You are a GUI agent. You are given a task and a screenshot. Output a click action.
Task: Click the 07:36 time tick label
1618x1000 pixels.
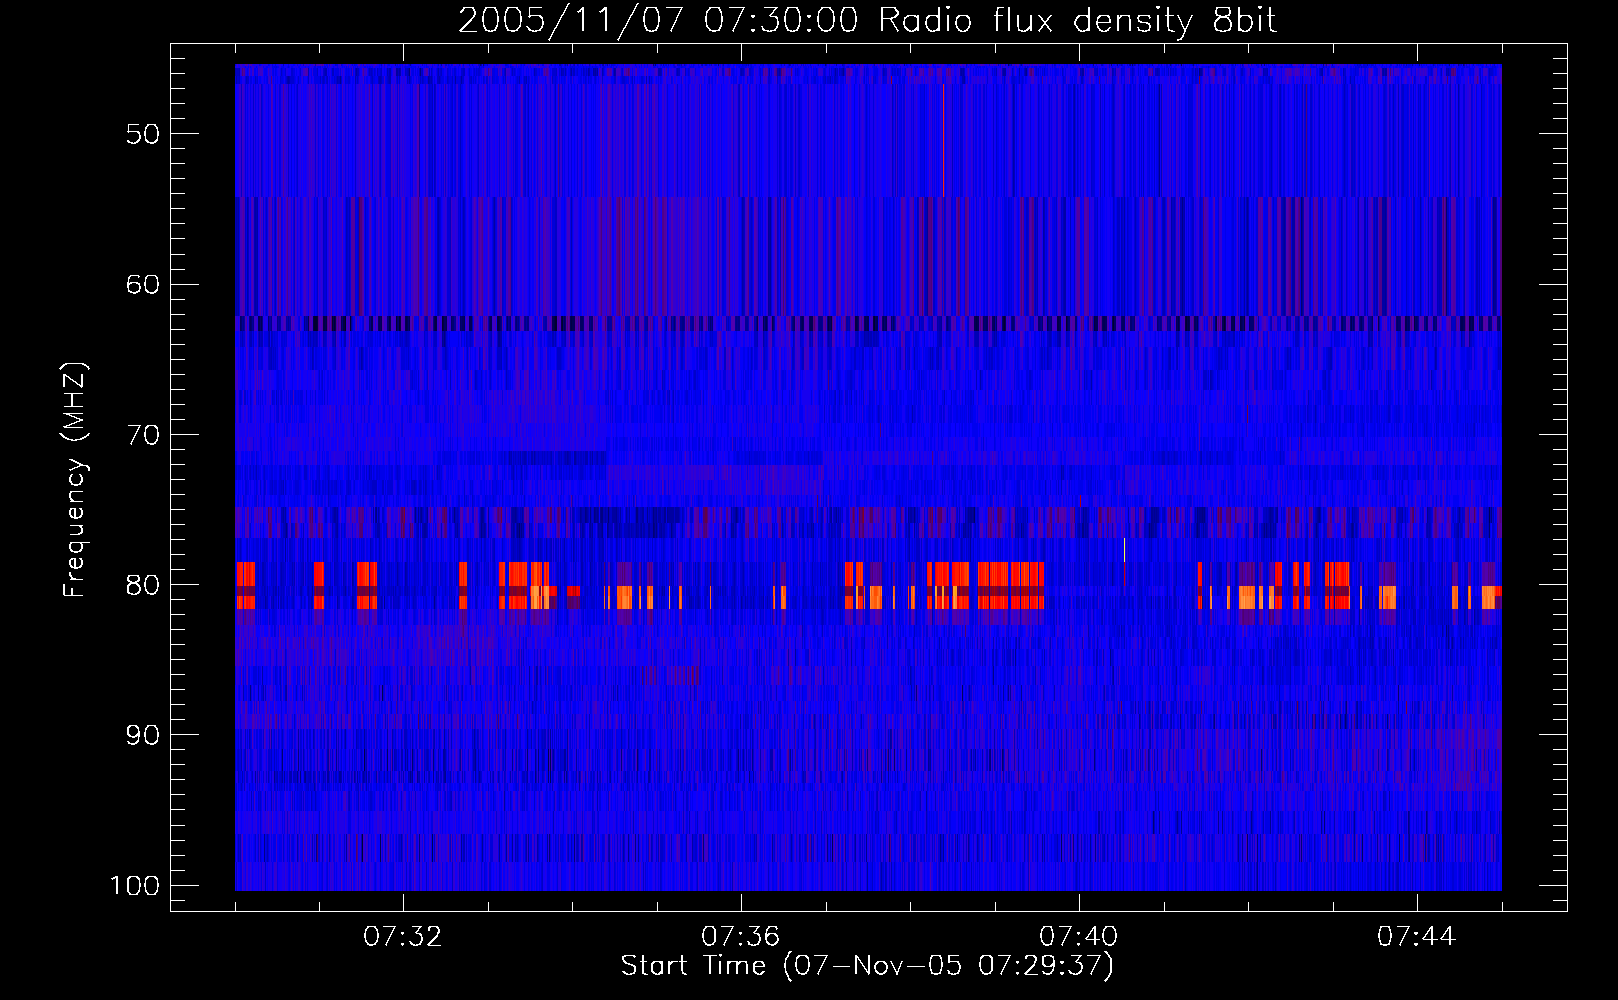click(741, 937)
